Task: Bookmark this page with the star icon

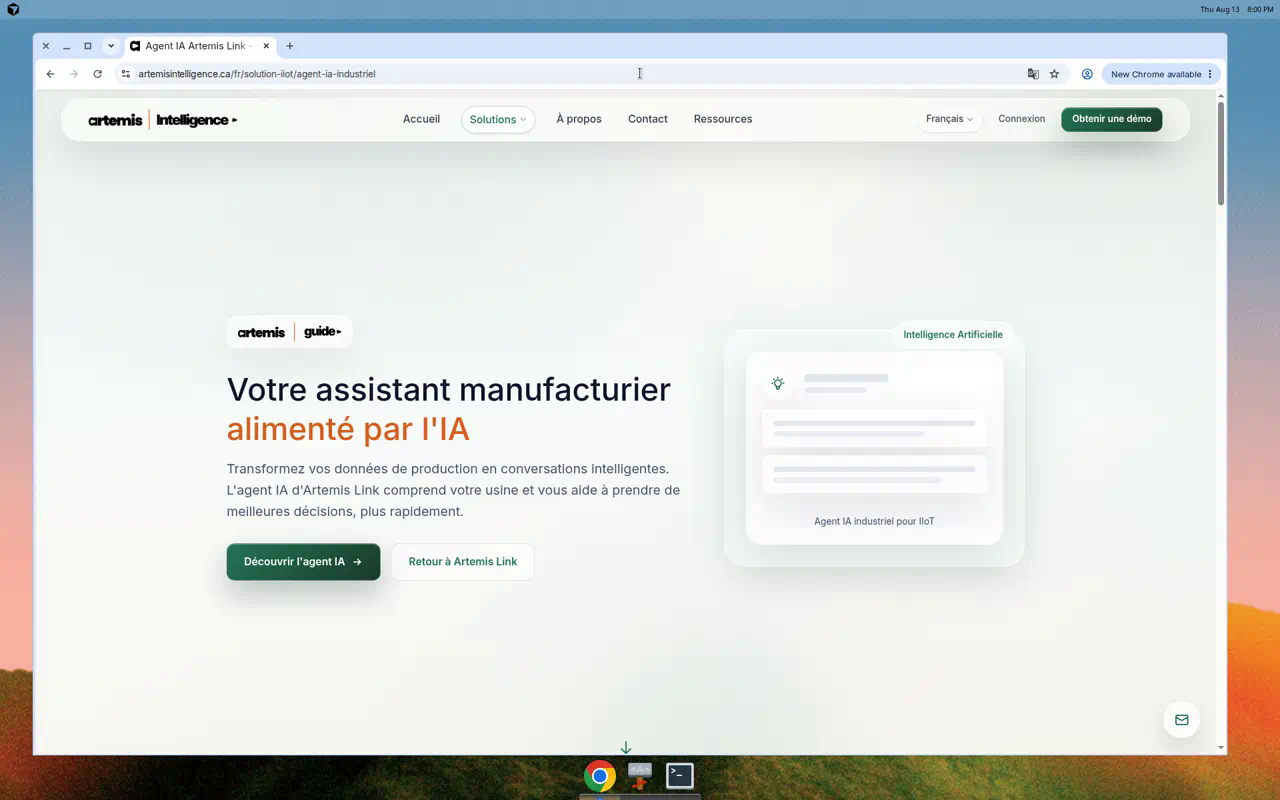Action: 1054,74
